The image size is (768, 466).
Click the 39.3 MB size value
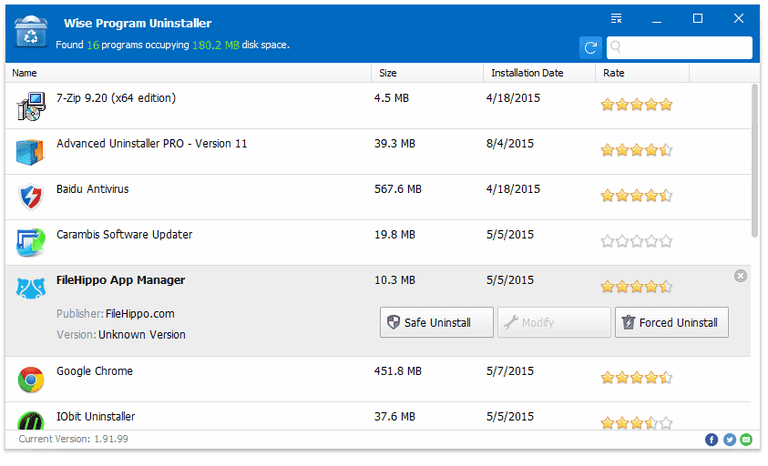395,144
